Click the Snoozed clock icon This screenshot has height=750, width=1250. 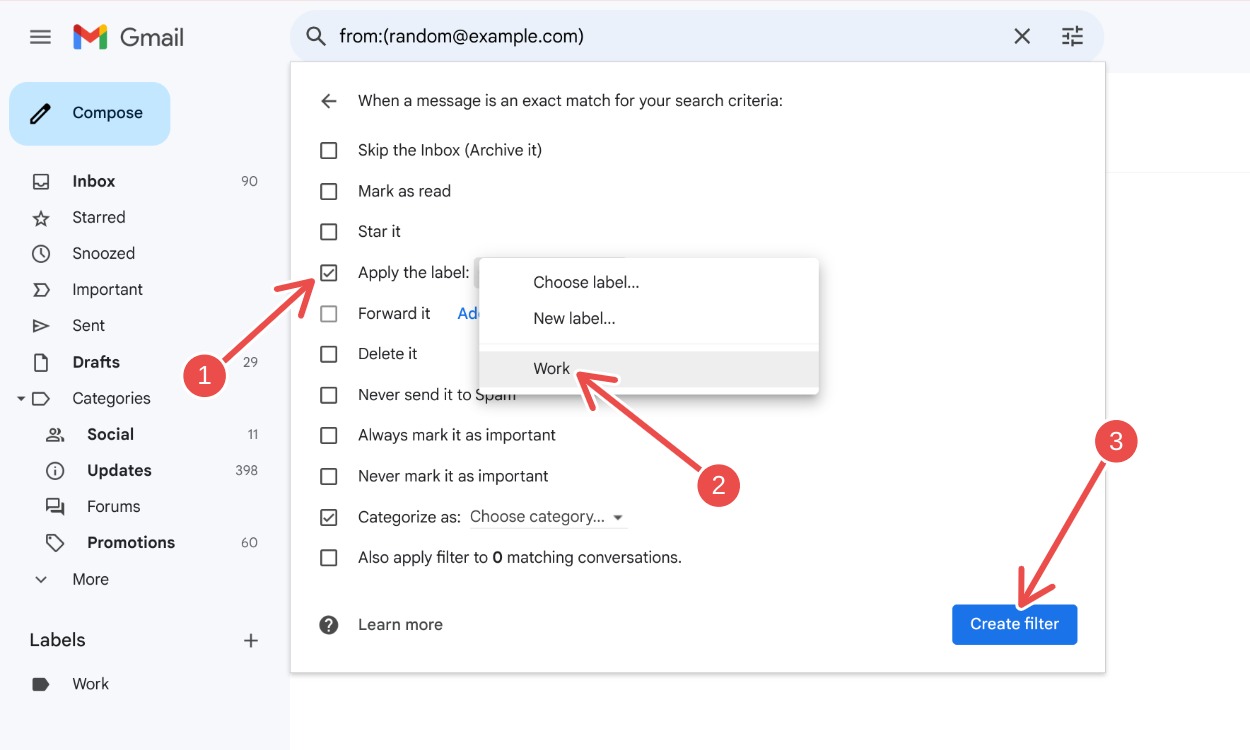click(42, 253)
